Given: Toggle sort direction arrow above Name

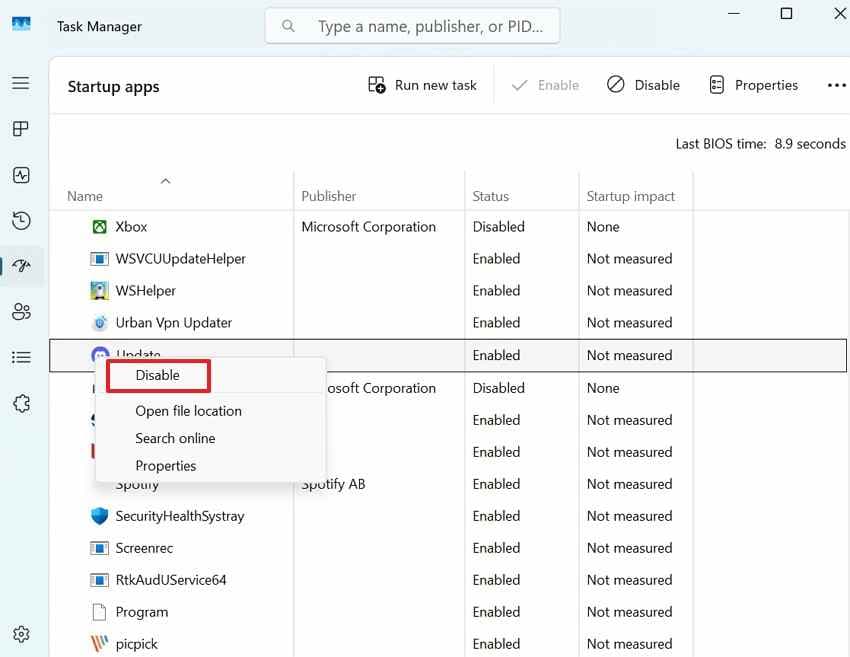Looking at the screenshot, I should tap(166, 181).
